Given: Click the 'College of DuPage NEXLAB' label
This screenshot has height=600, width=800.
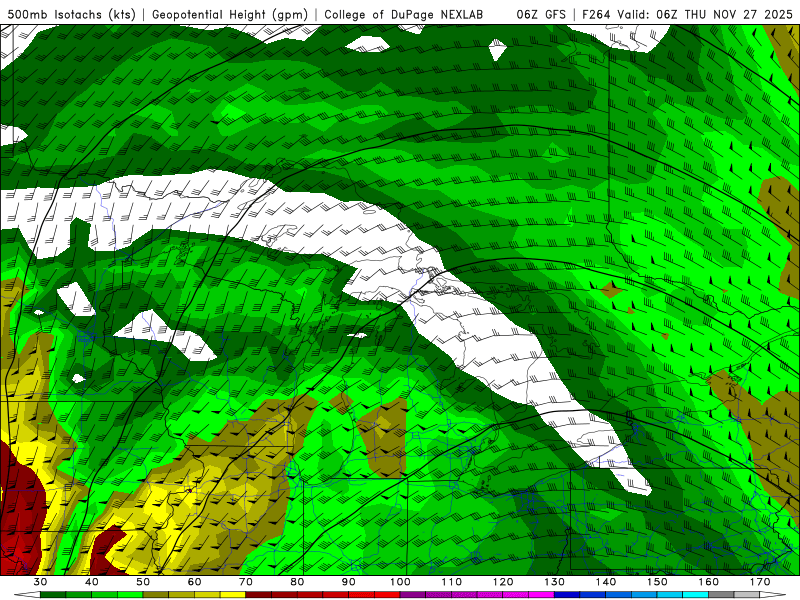Looking at the screenshot, I should [x=403, y=14].
